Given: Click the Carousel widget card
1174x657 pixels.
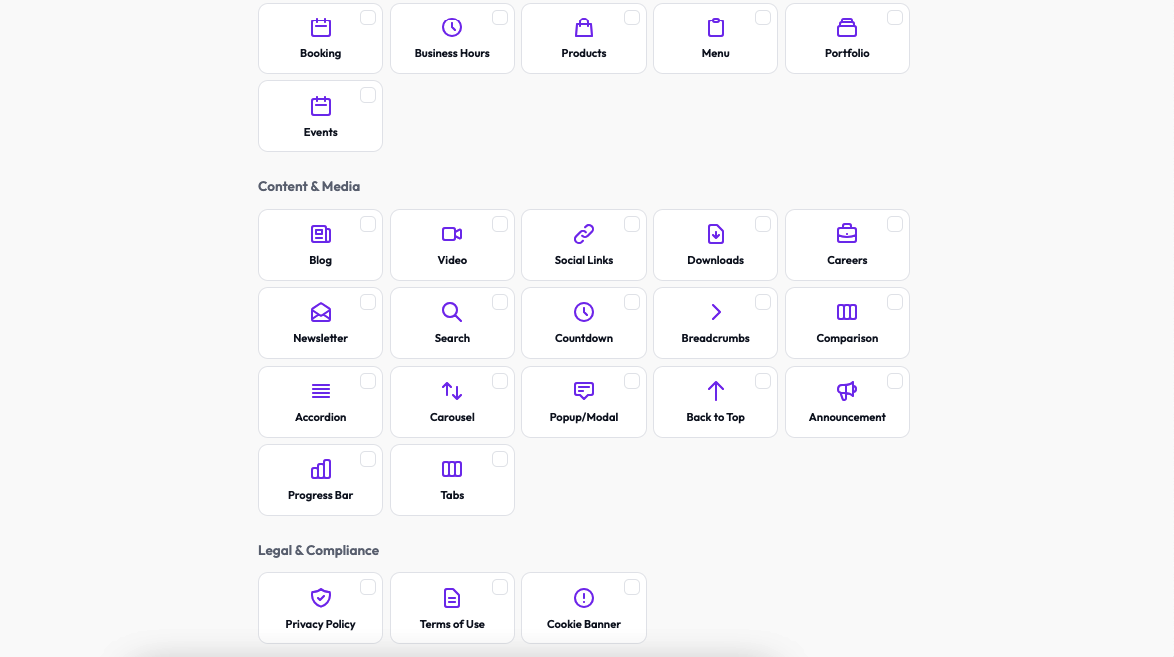Looking at the screenshot, I should pos(452,402).
